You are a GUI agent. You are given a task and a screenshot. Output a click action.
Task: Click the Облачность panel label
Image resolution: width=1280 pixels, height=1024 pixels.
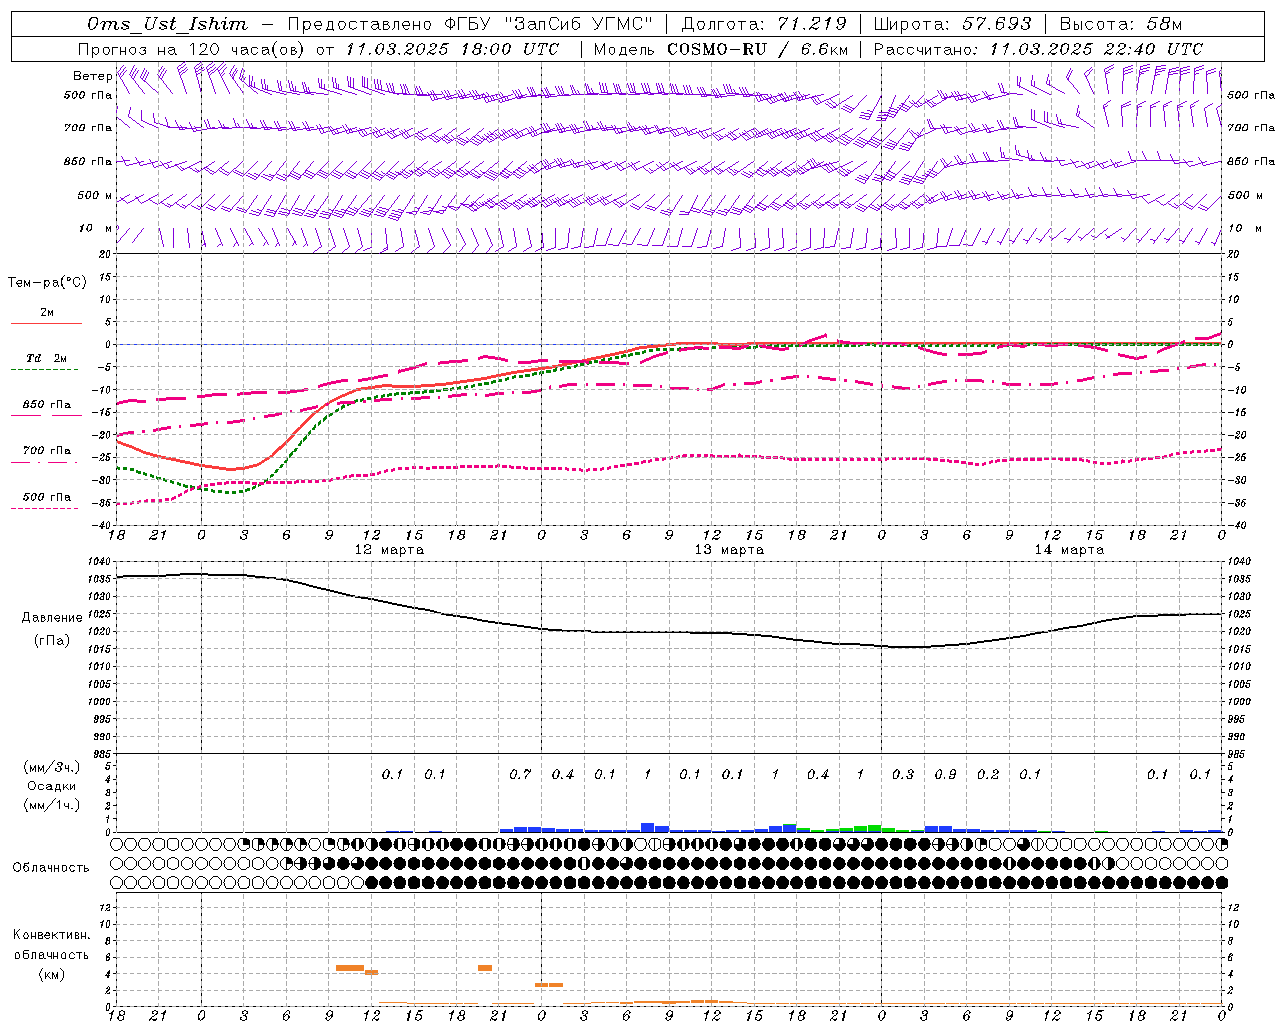51,867
